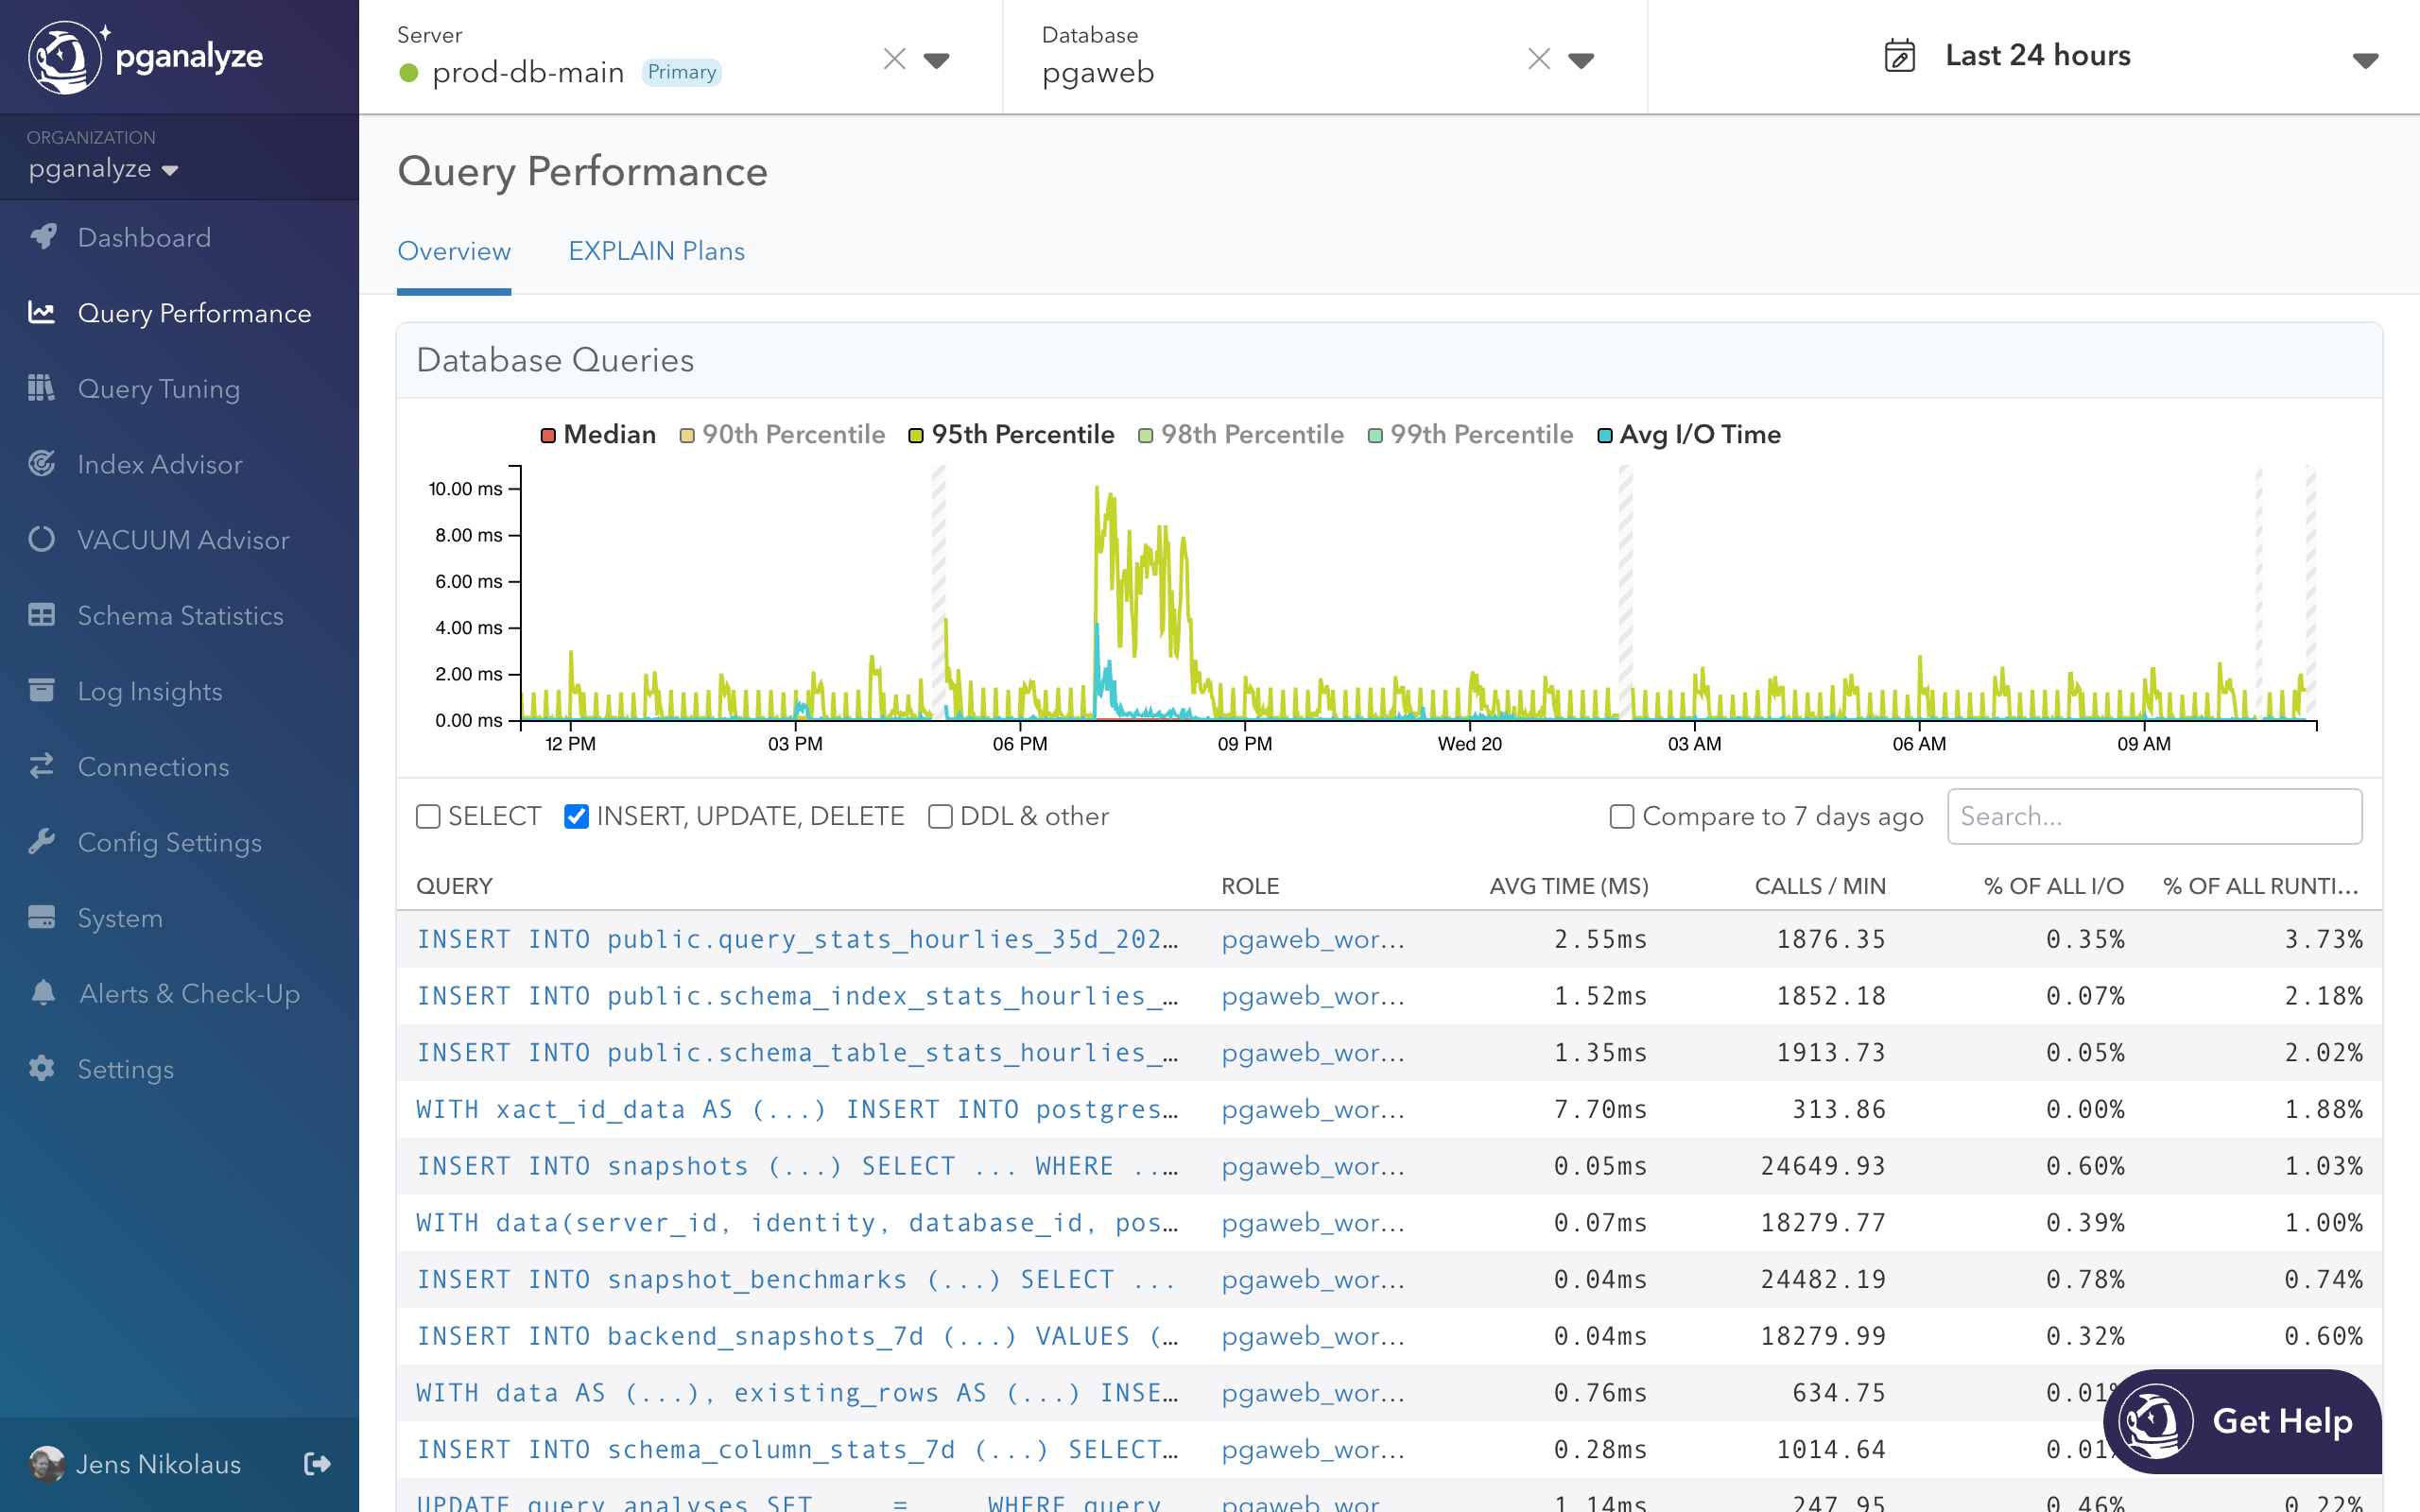Expand the Server selector dropdown arrow
The height and width of the screenshot is (1512, 2420).
tap(936, 60)
